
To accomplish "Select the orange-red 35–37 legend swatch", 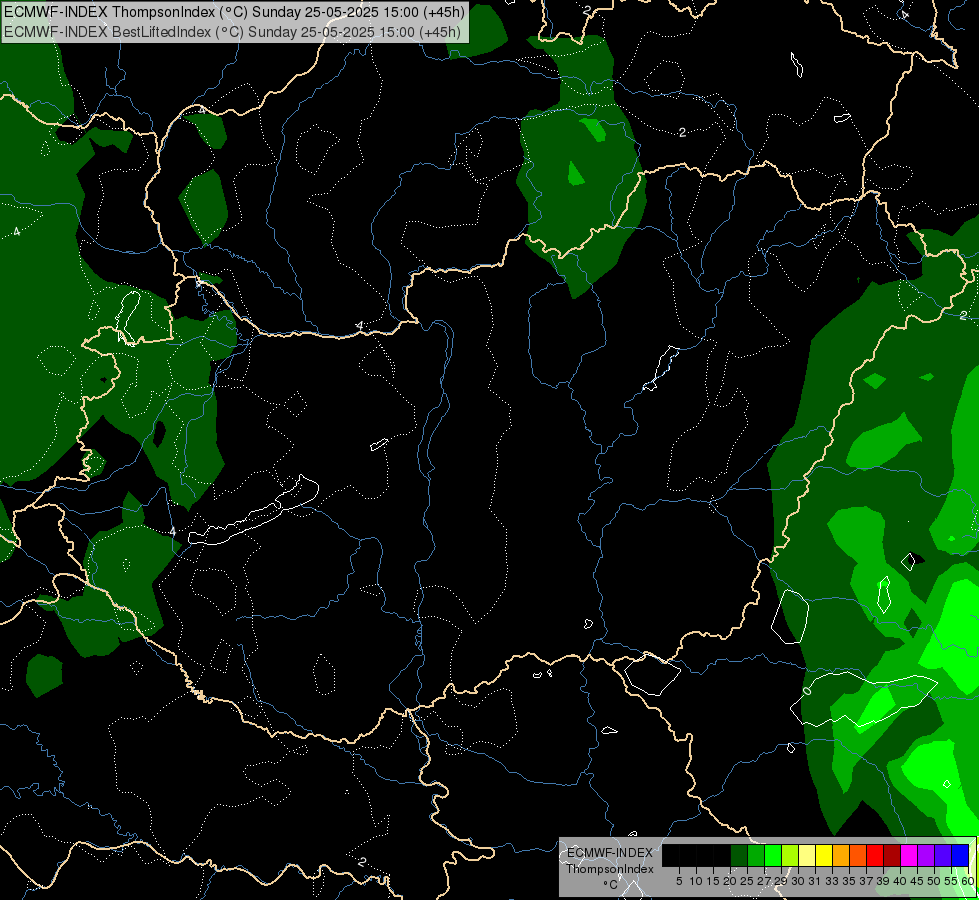I will pyautogui.click(x=858, y=855).
